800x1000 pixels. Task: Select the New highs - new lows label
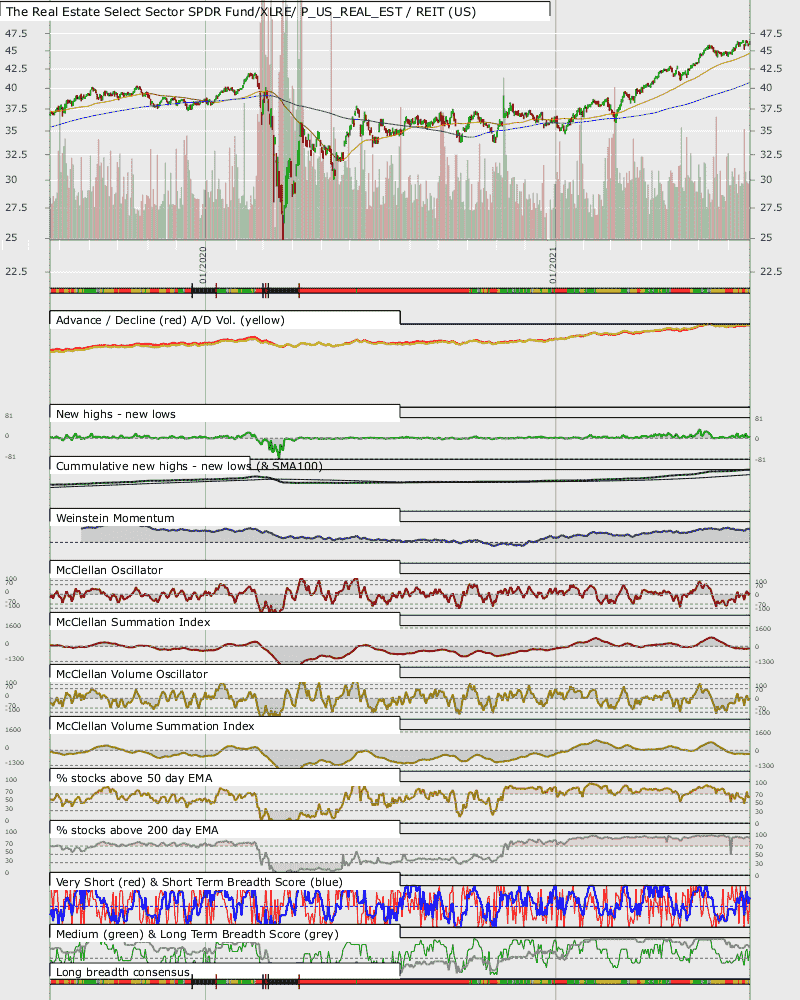pyautogui.click(x=115, y=414)
